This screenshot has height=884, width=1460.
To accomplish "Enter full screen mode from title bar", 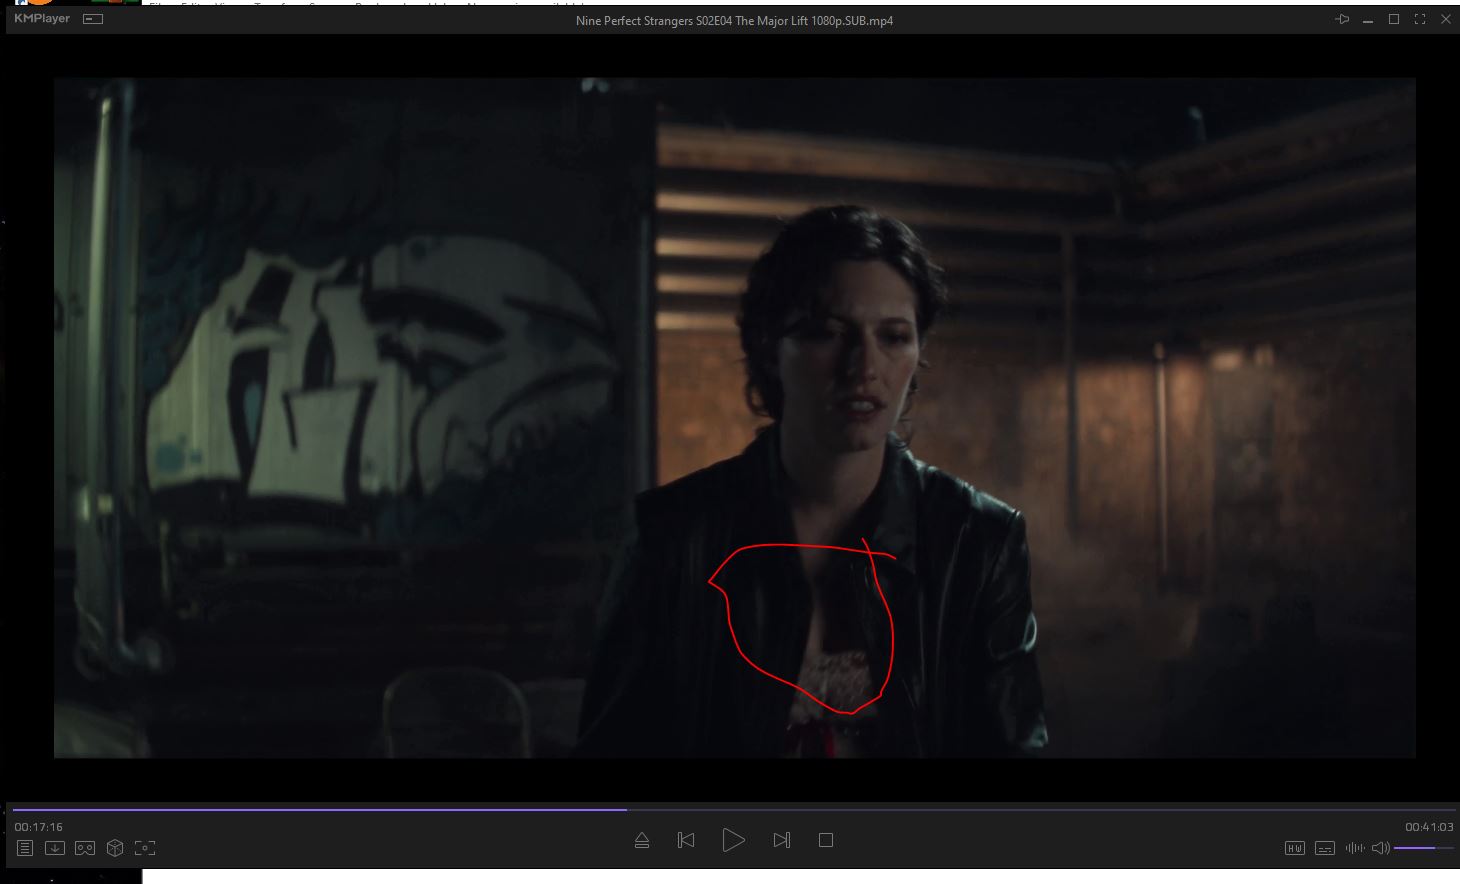I will tap(1420, 20).
